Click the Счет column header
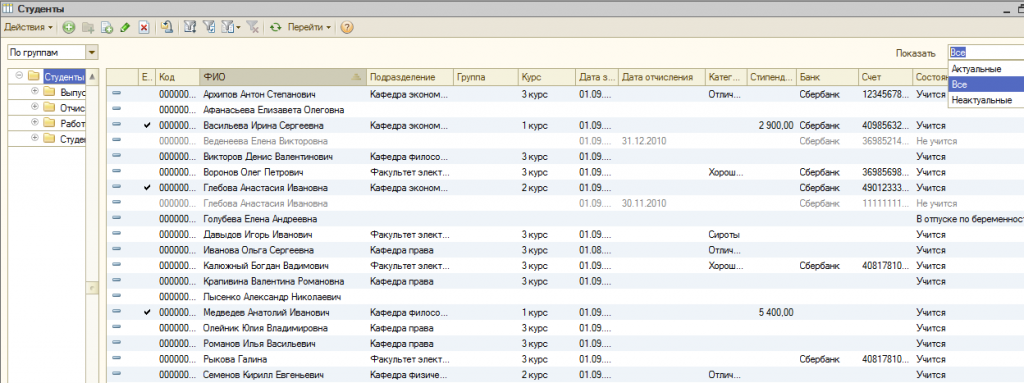Screen dimensions: 1024x383 click(x=885, y=76)
